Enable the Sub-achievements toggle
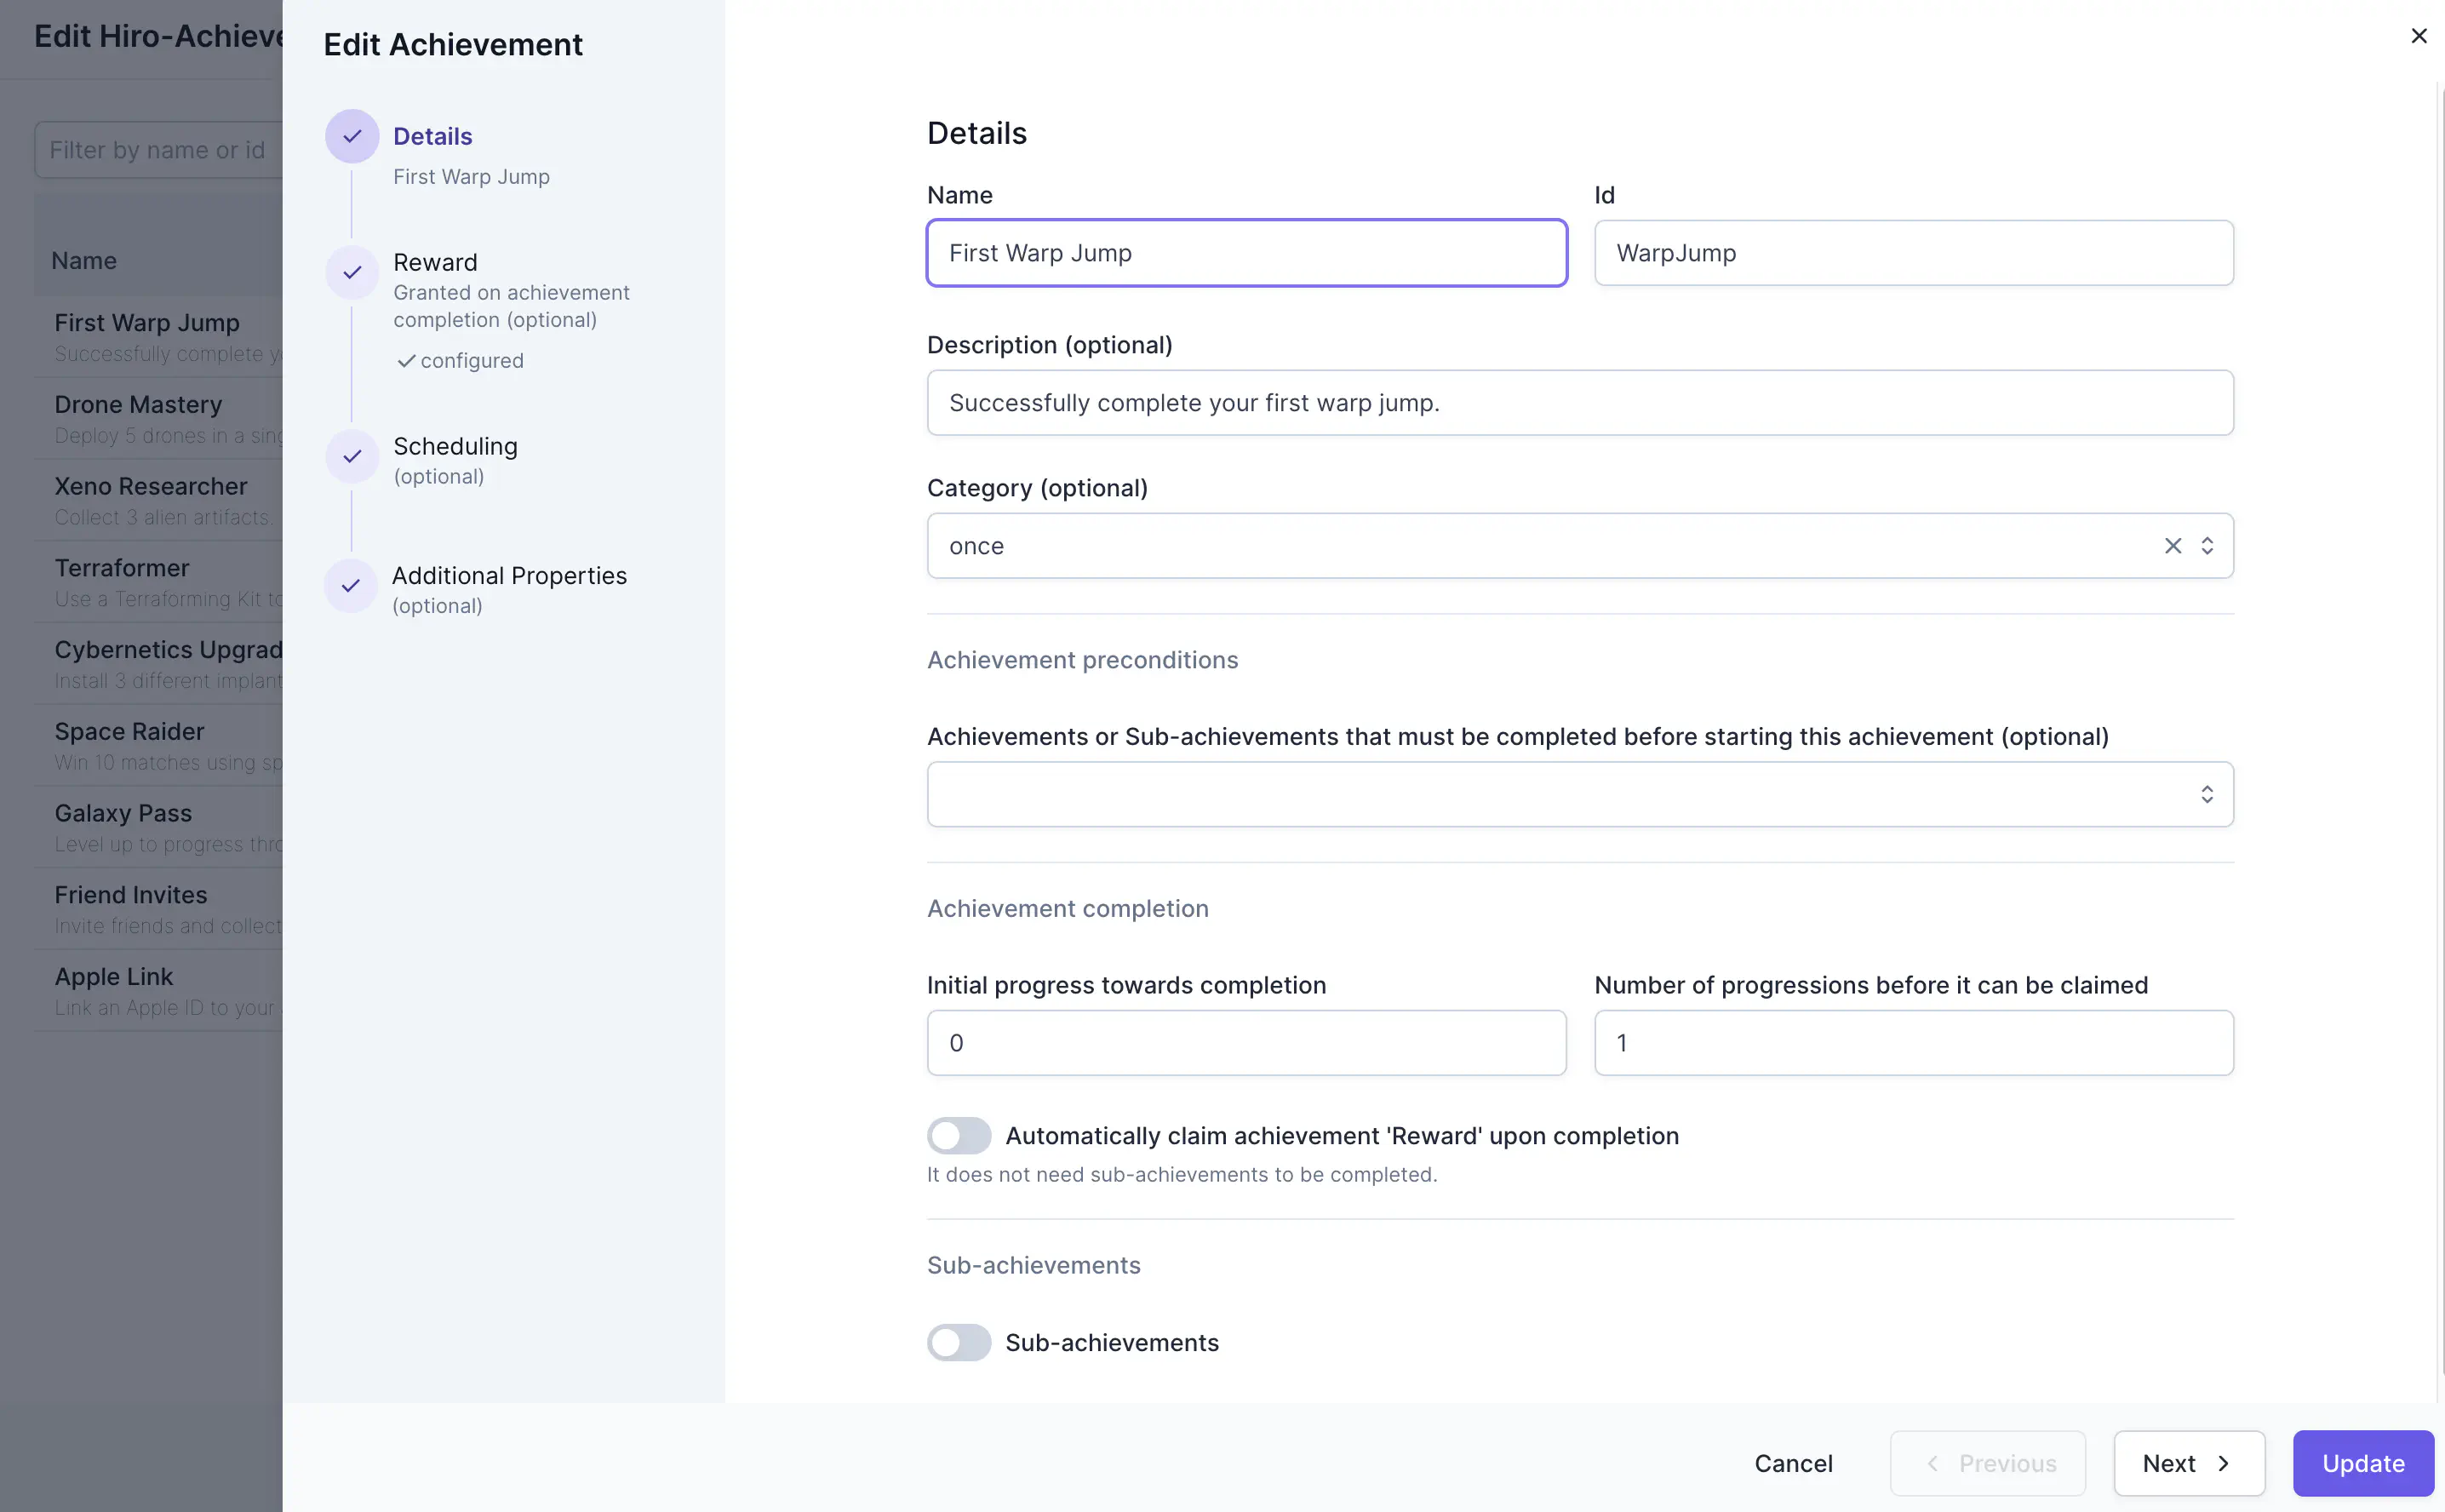This screenshot has height=1512, width=2445. [958, 1342]
